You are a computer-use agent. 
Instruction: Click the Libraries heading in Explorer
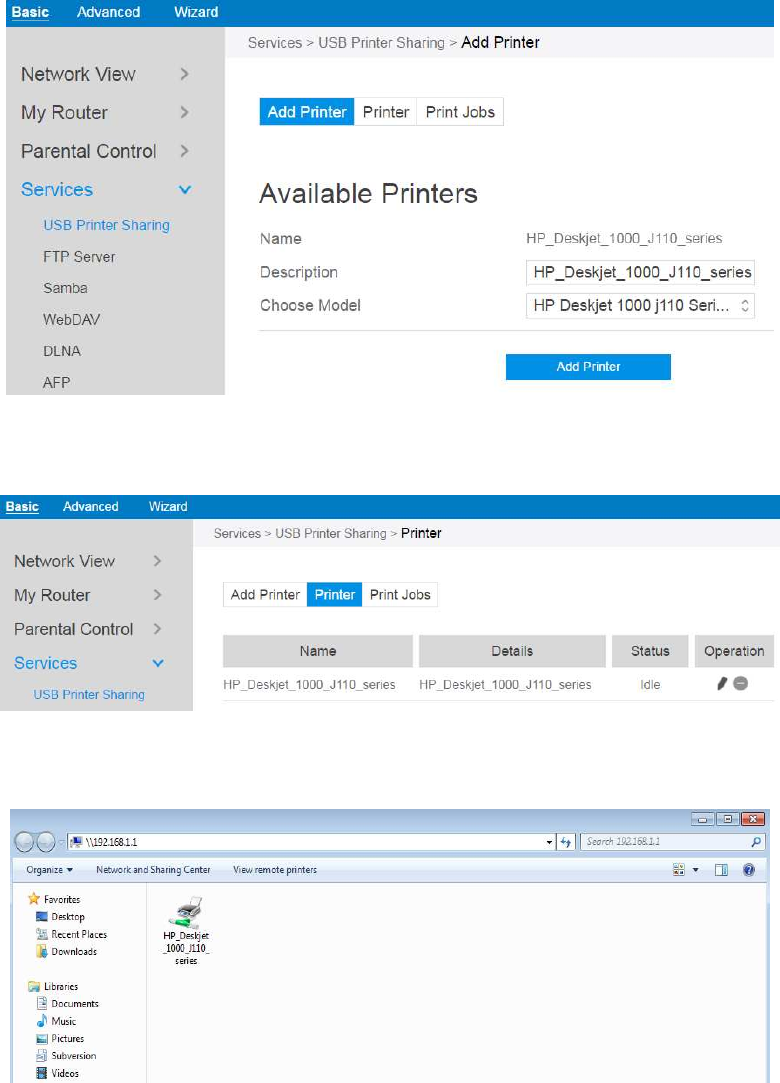(53, 986)
